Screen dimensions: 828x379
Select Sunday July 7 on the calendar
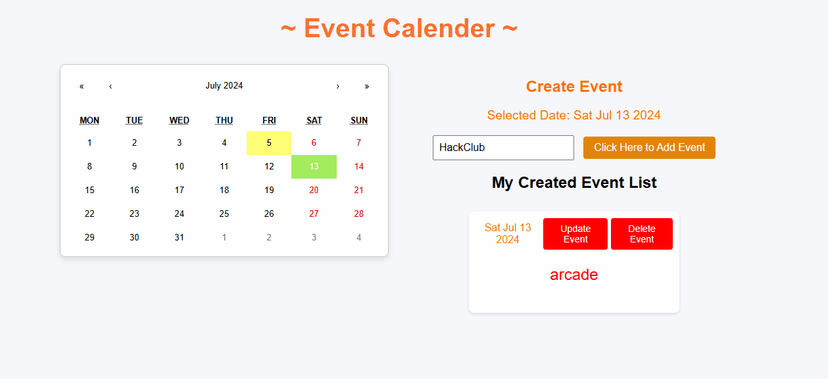359,143
